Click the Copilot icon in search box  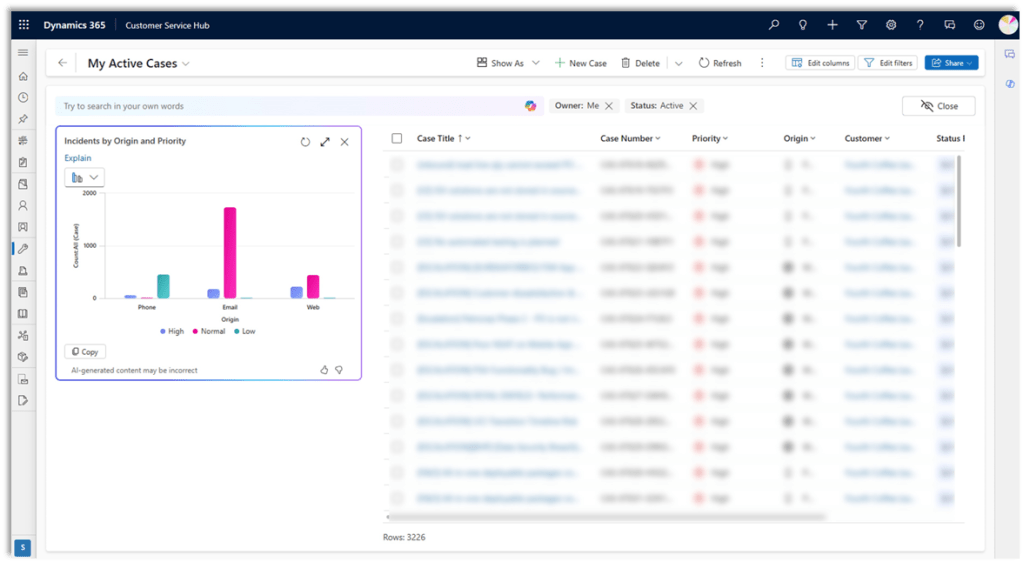pyautogui.click(x=531, y=106)
